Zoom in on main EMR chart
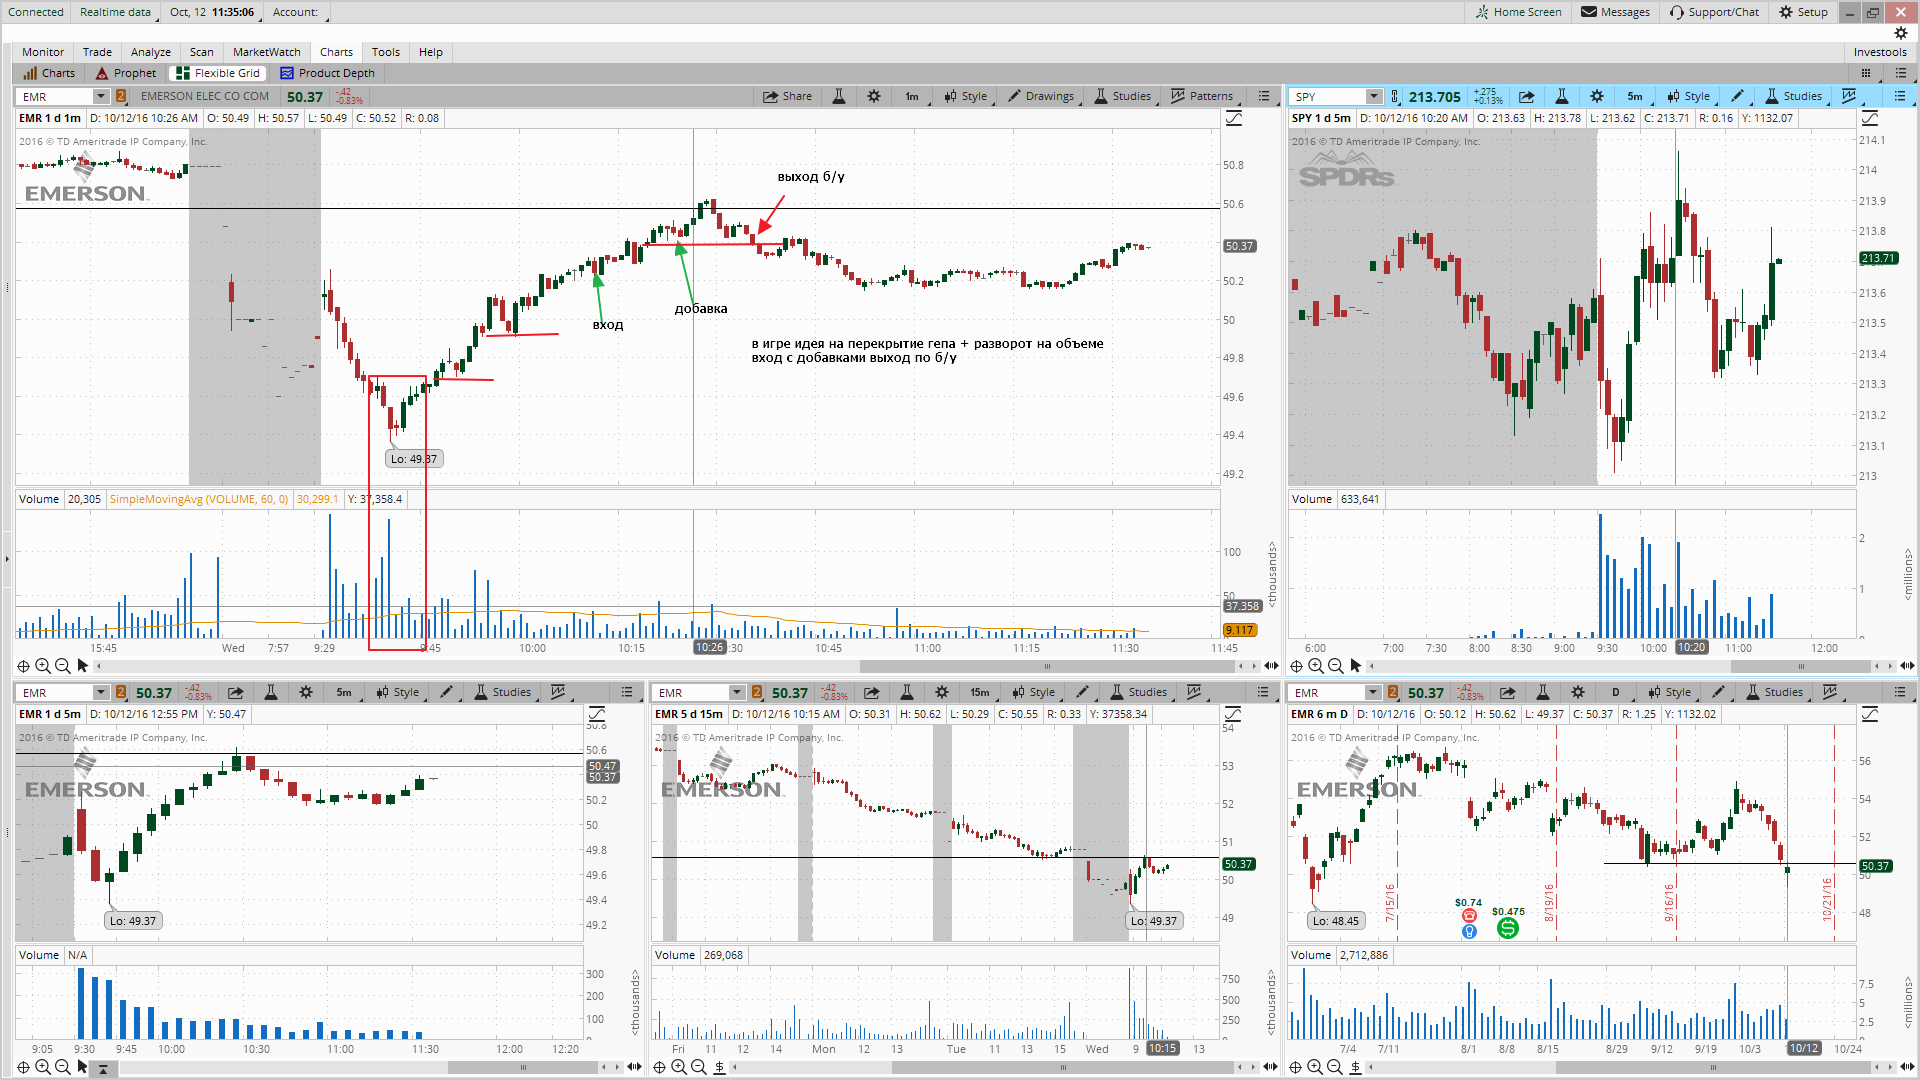This screenshot has width=1920, height=1080. (x=43, y=666)
